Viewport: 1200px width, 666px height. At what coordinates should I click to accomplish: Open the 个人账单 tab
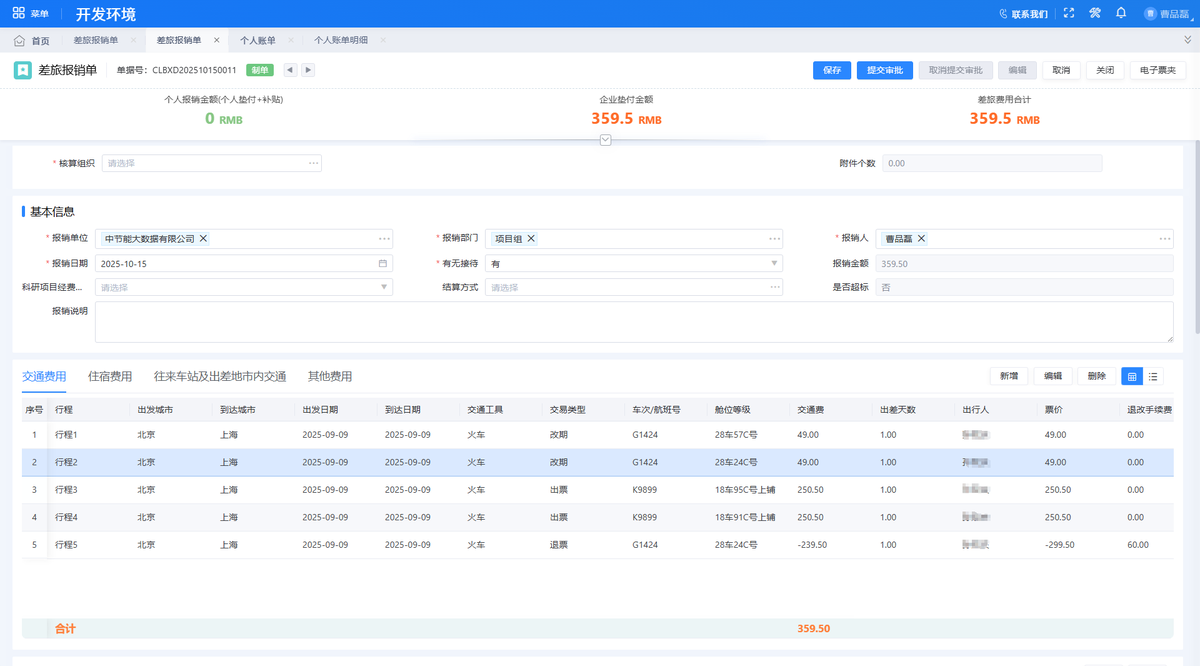click(258, 40)
